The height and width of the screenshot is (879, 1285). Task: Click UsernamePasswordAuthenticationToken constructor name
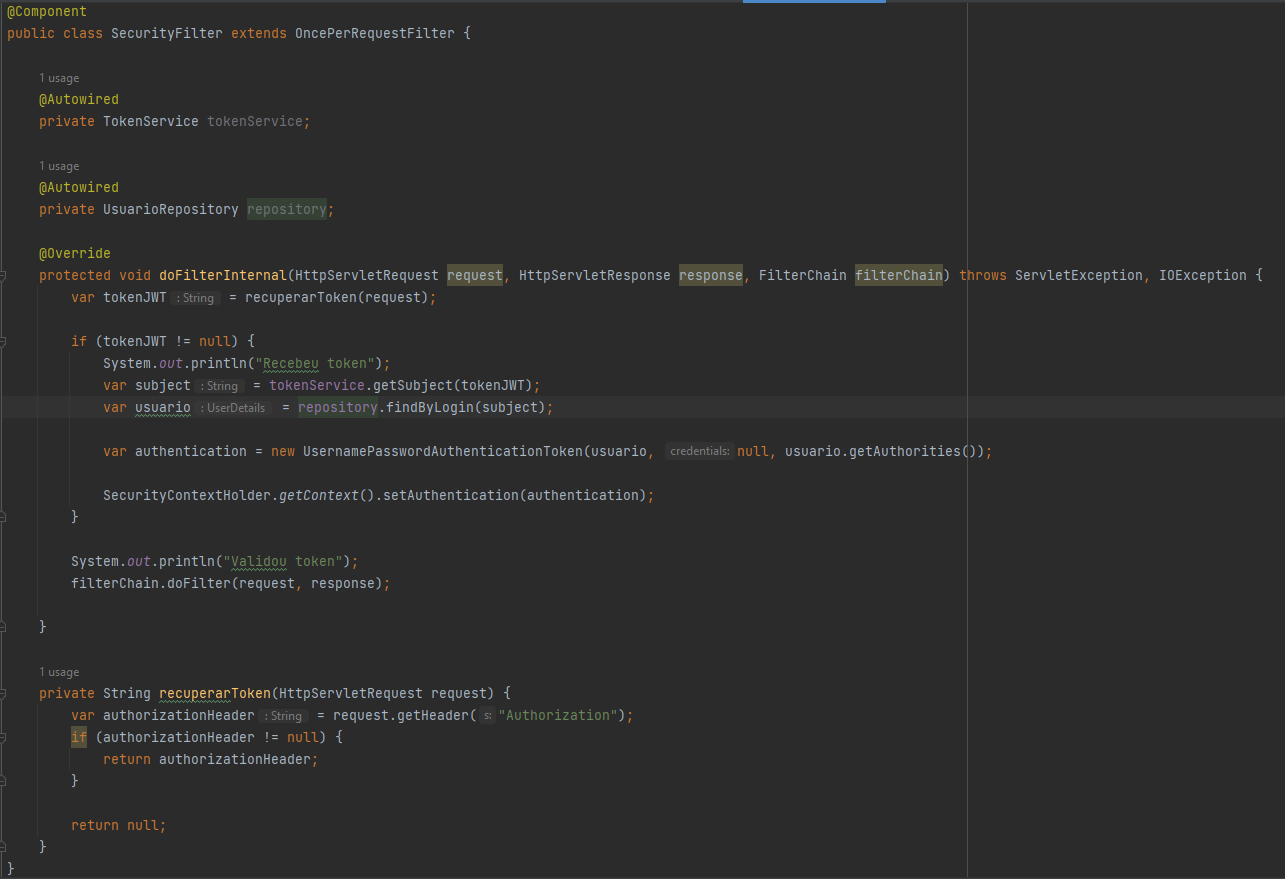pos(443,451)
